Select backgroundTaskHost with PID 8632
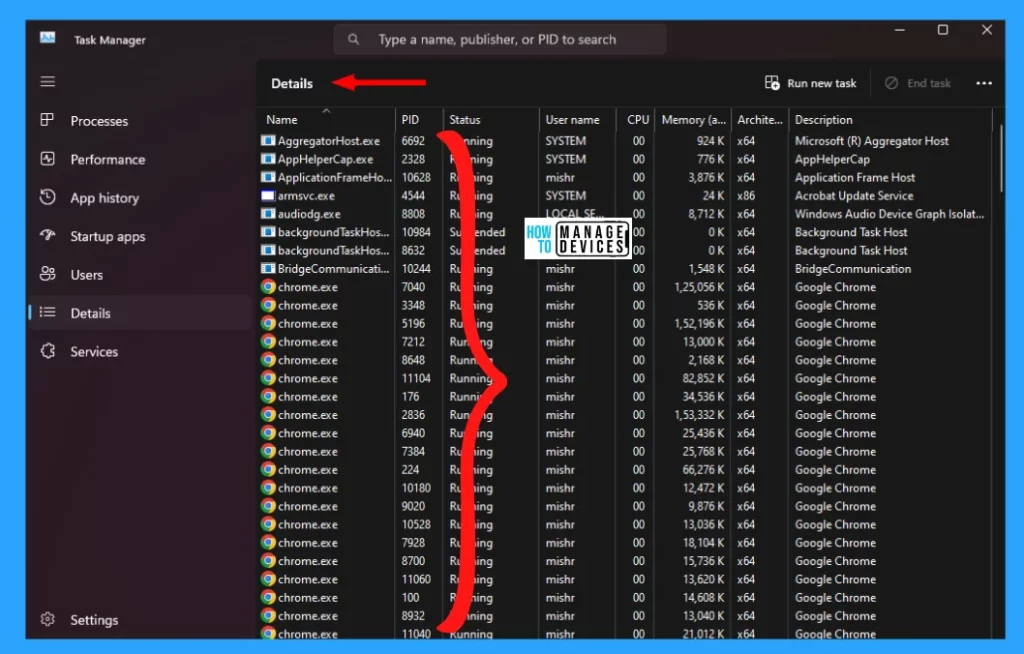Image resolution: width=1024 pixels, height=654 pixels. click(x=627, y=250)
